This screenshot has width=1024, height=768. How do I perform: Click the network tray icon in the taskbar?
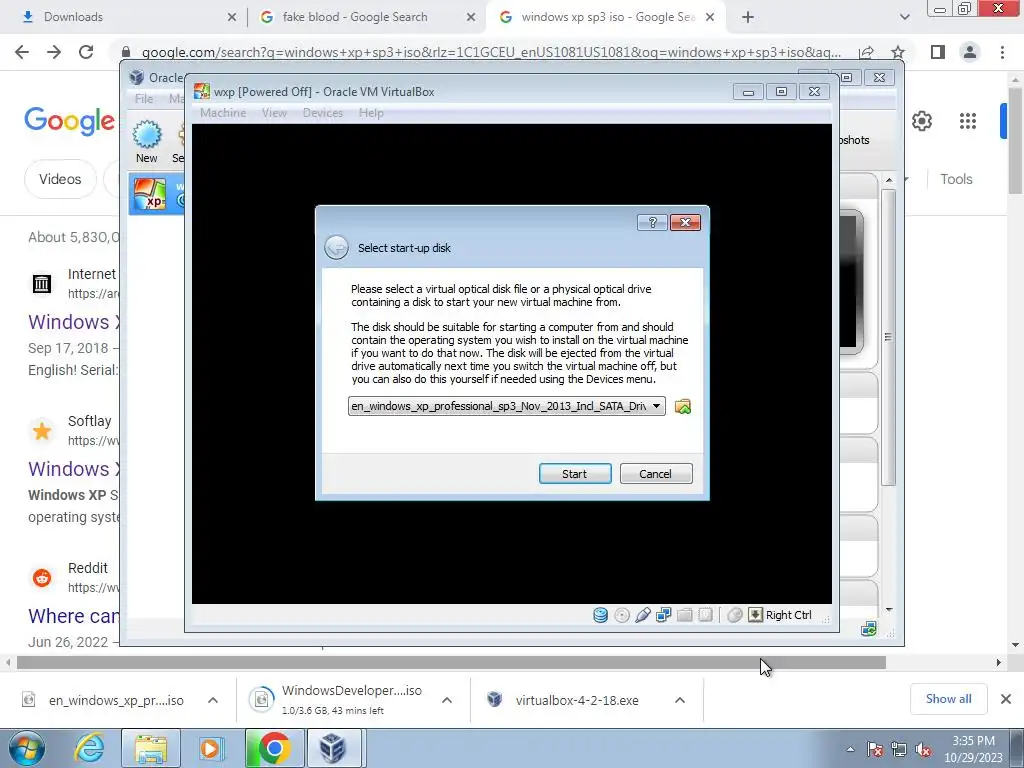point(899,749)
